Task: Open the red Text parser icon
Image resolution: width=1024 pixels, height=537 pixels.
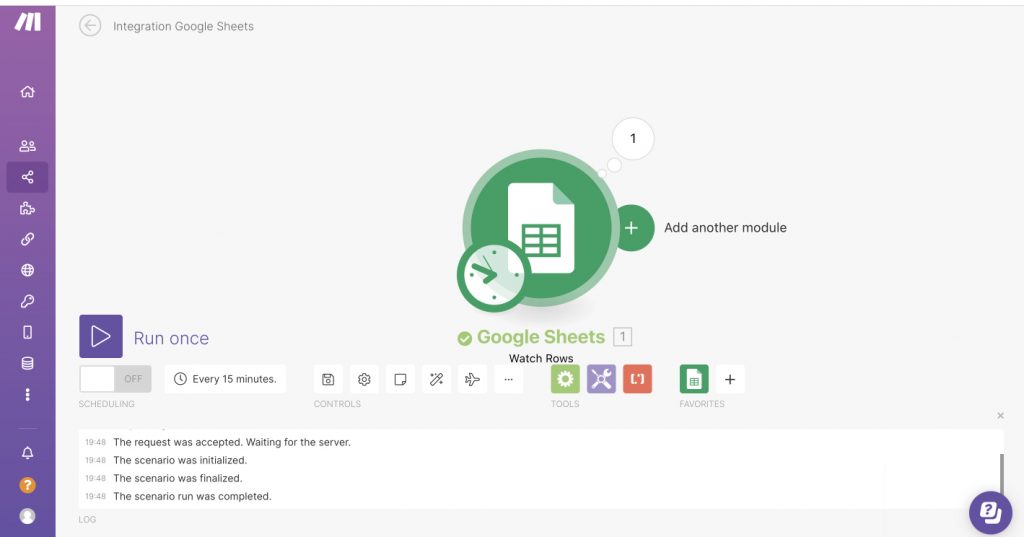Action: 637,379
